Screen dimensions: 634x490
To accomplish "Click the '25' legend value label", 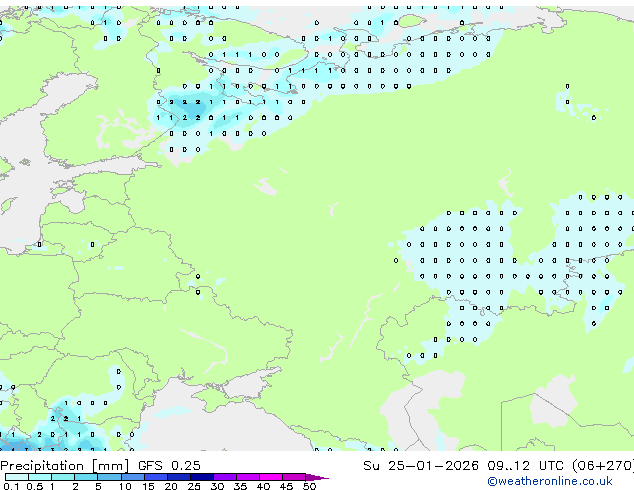I will pyautogui.click(x=194, y=486).
